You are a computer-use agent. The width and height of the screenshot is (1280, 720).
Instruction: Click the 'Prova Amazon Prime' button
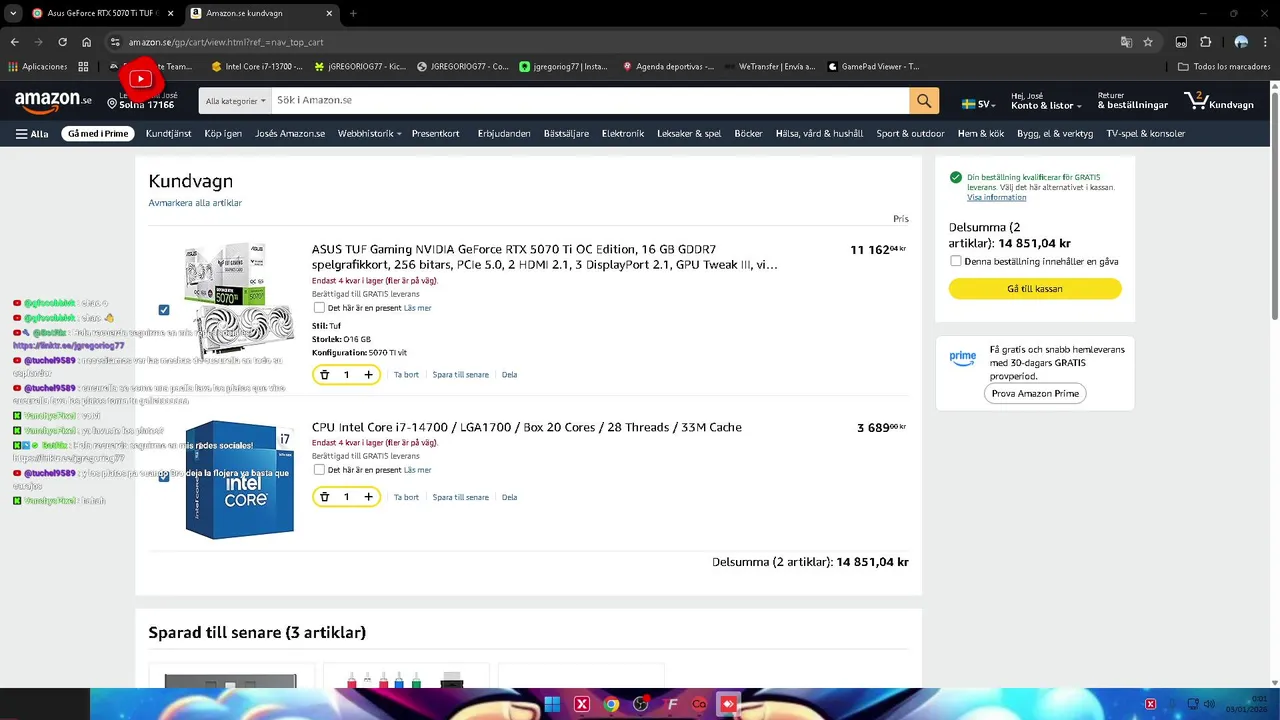(1035, 394)
